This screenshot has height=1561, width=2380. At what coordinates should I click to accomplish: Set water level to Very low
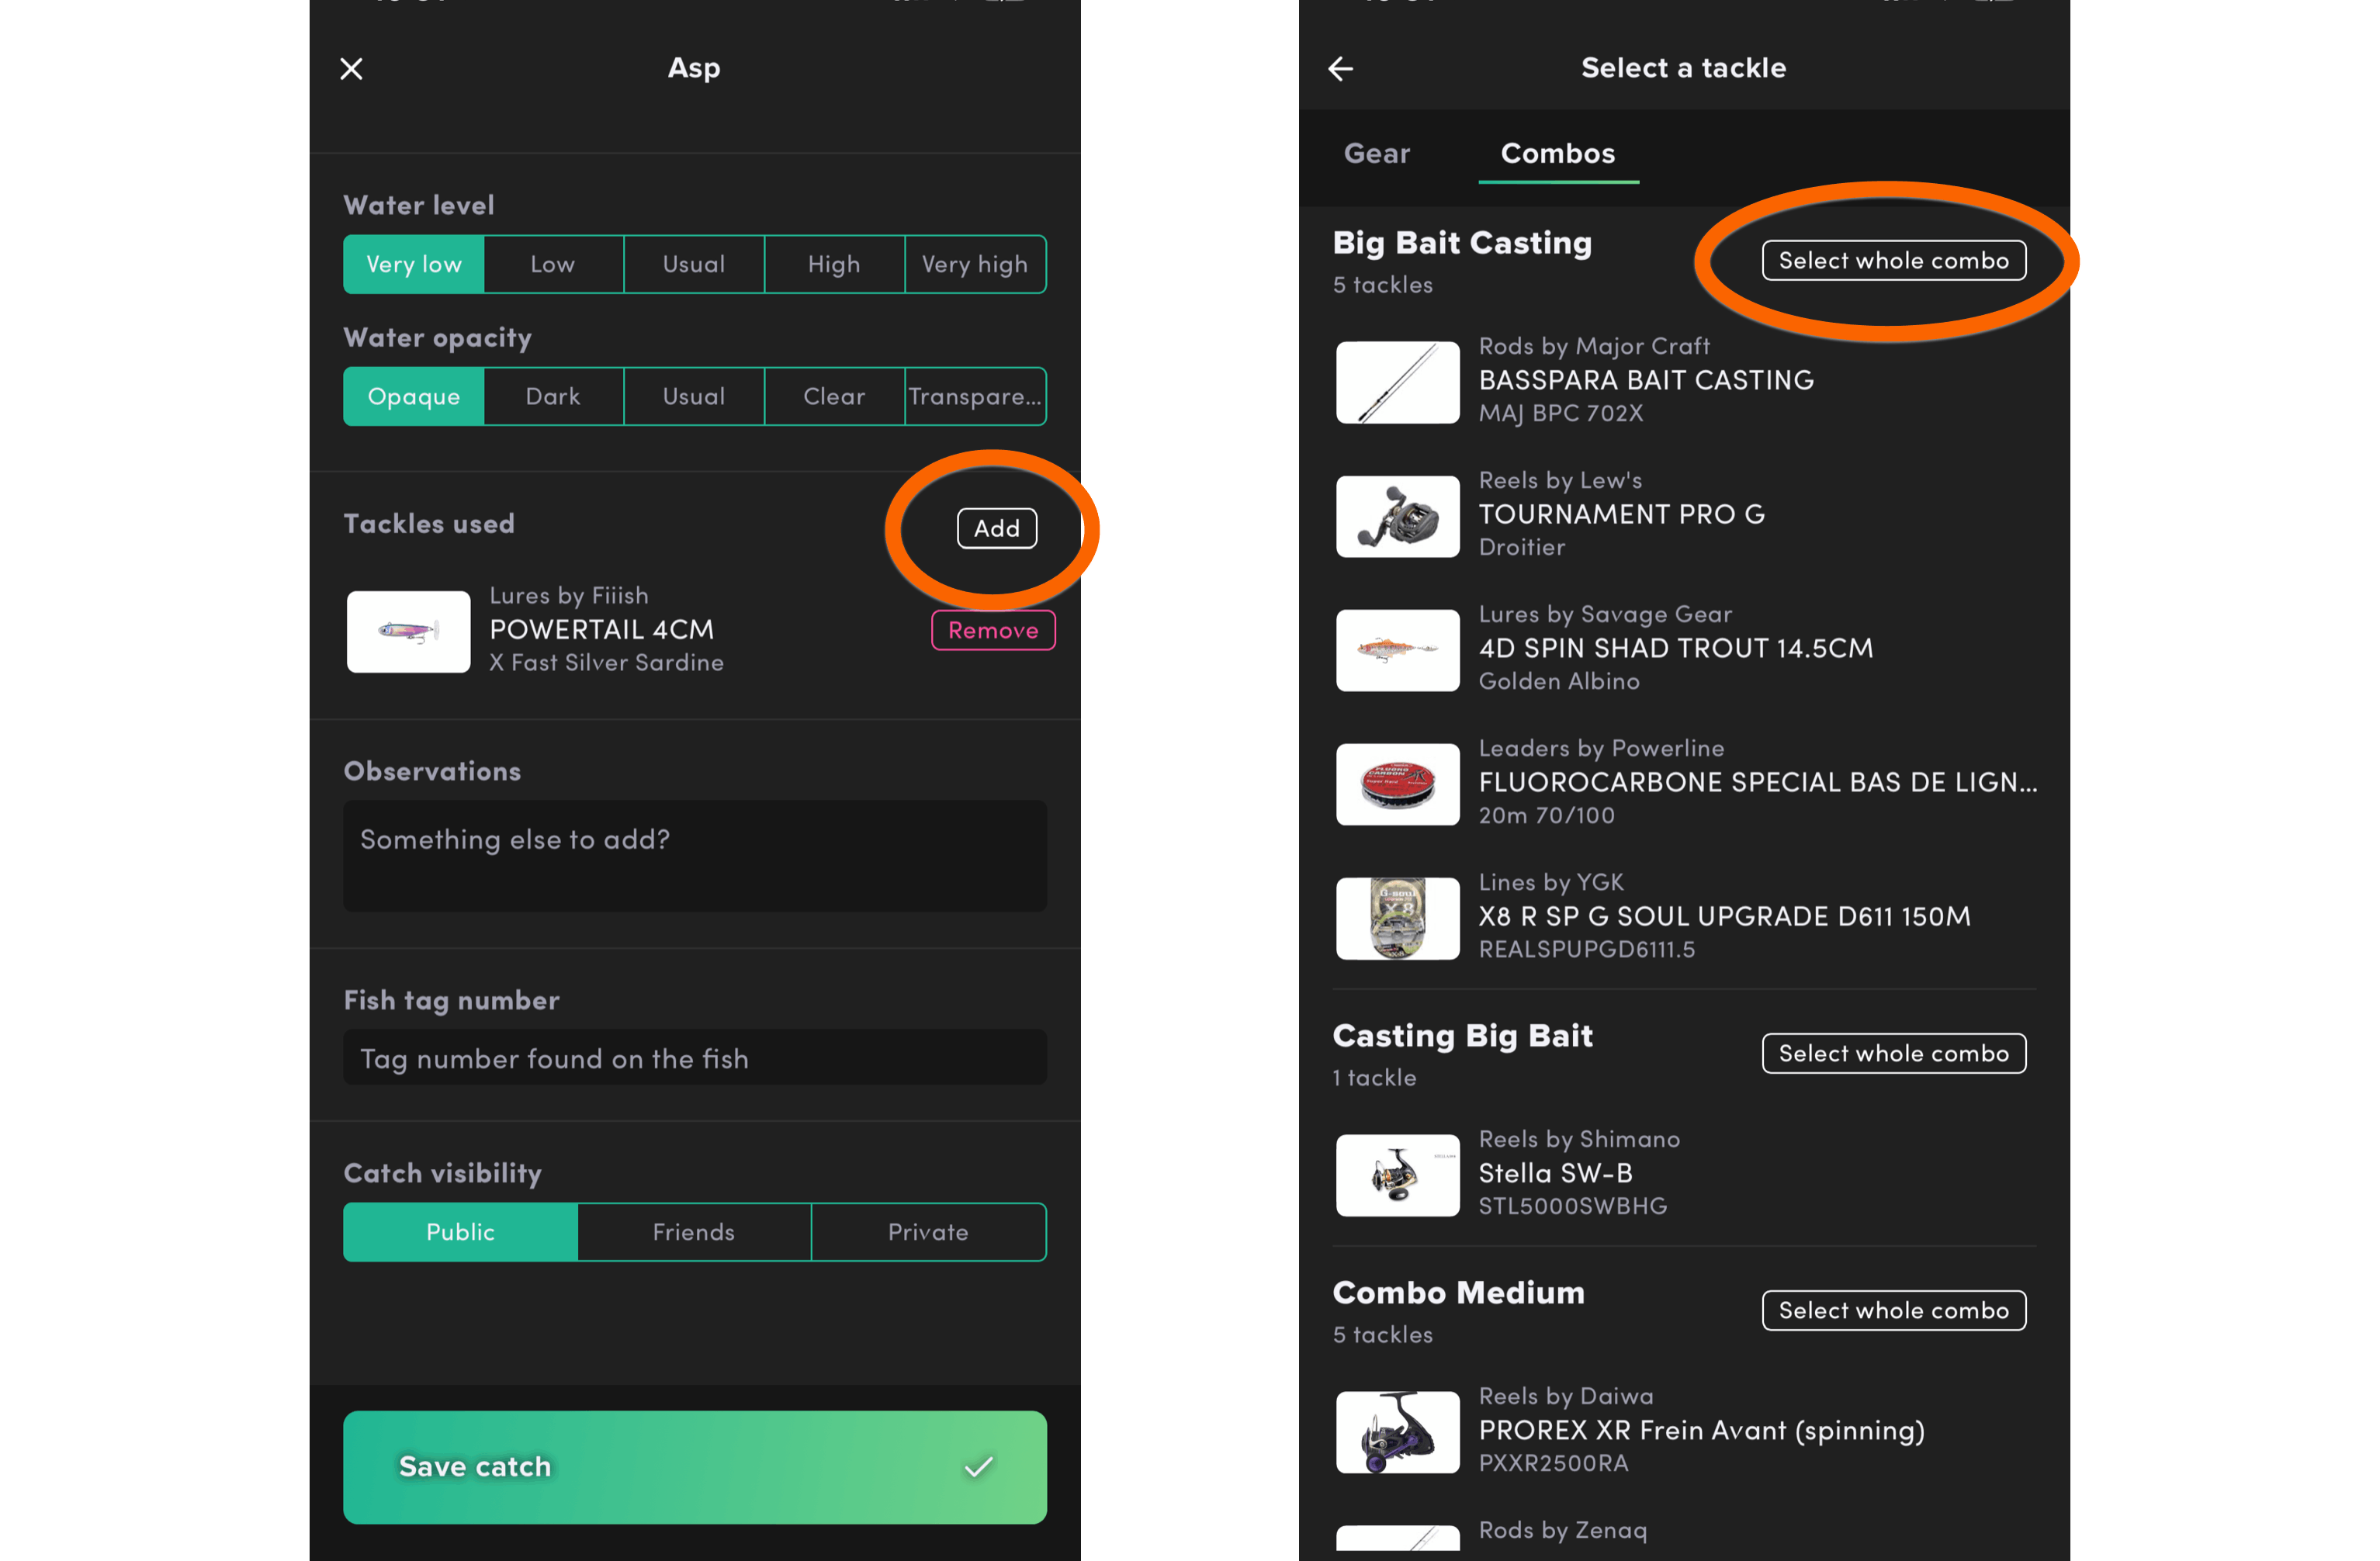413,265
